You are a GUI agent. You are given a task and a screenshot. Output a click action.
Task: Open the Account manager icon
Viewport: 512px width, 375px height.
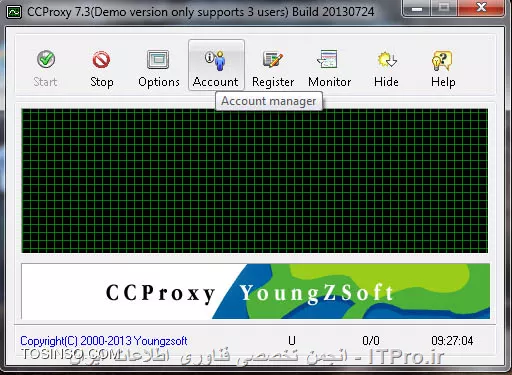(215, 60)
